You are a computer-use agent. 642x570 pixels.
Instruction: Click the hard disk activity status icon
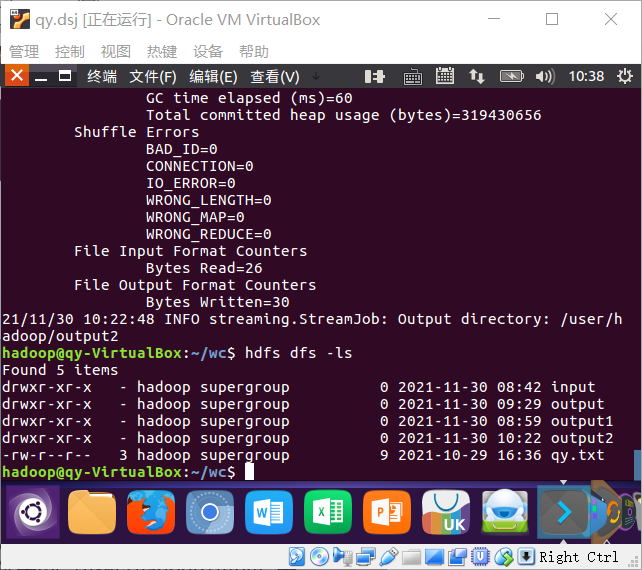[x=297, y=556]
